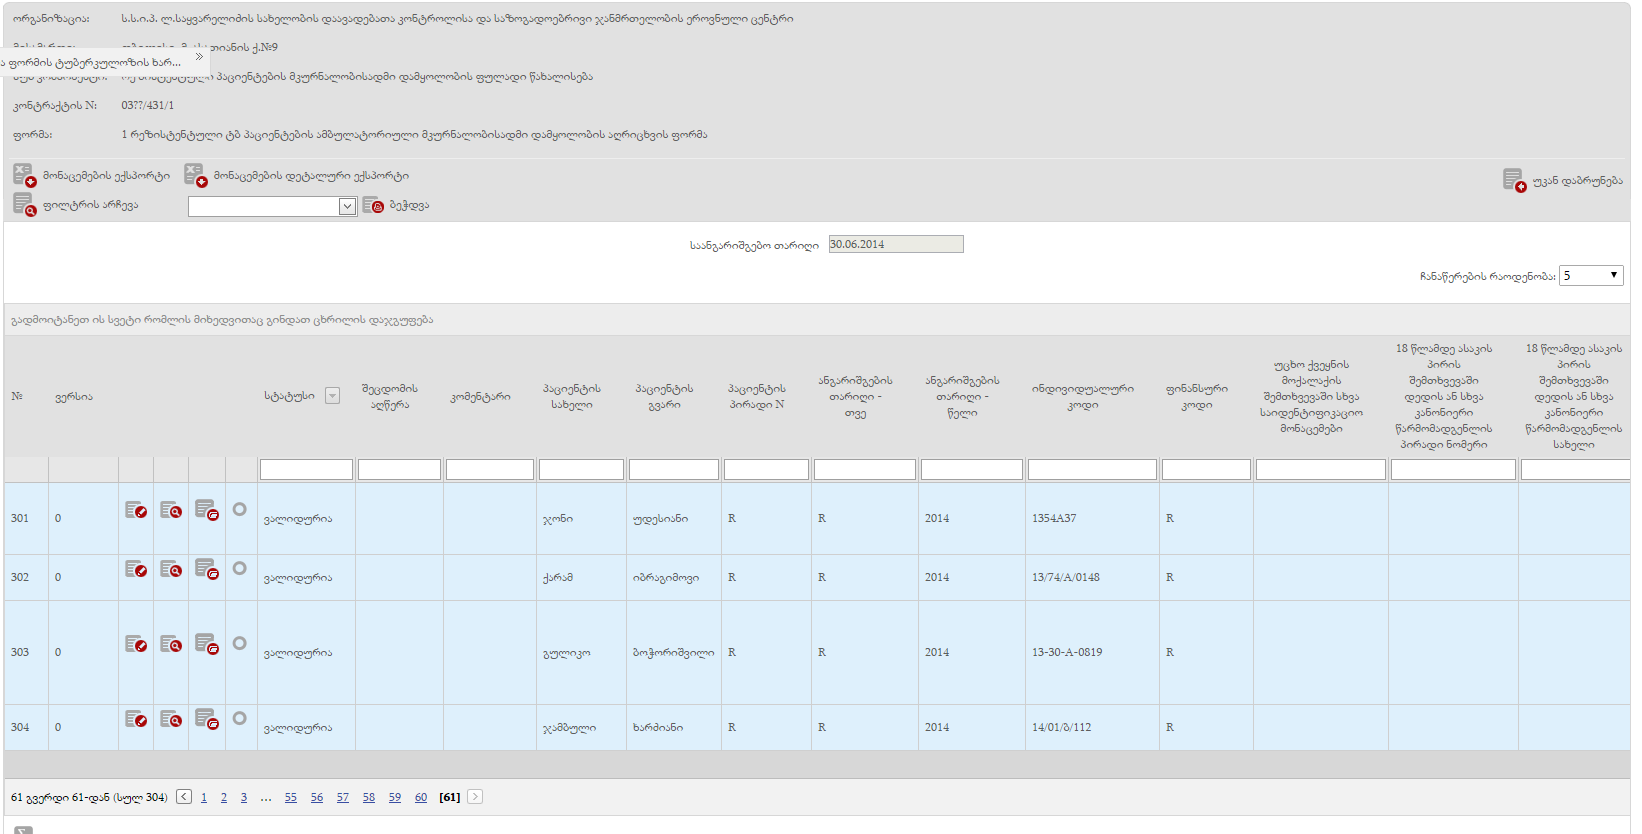Go to page 60 in pagination
The width and height of the screenshot is (1642, 834).
click(x=421, y=798)
